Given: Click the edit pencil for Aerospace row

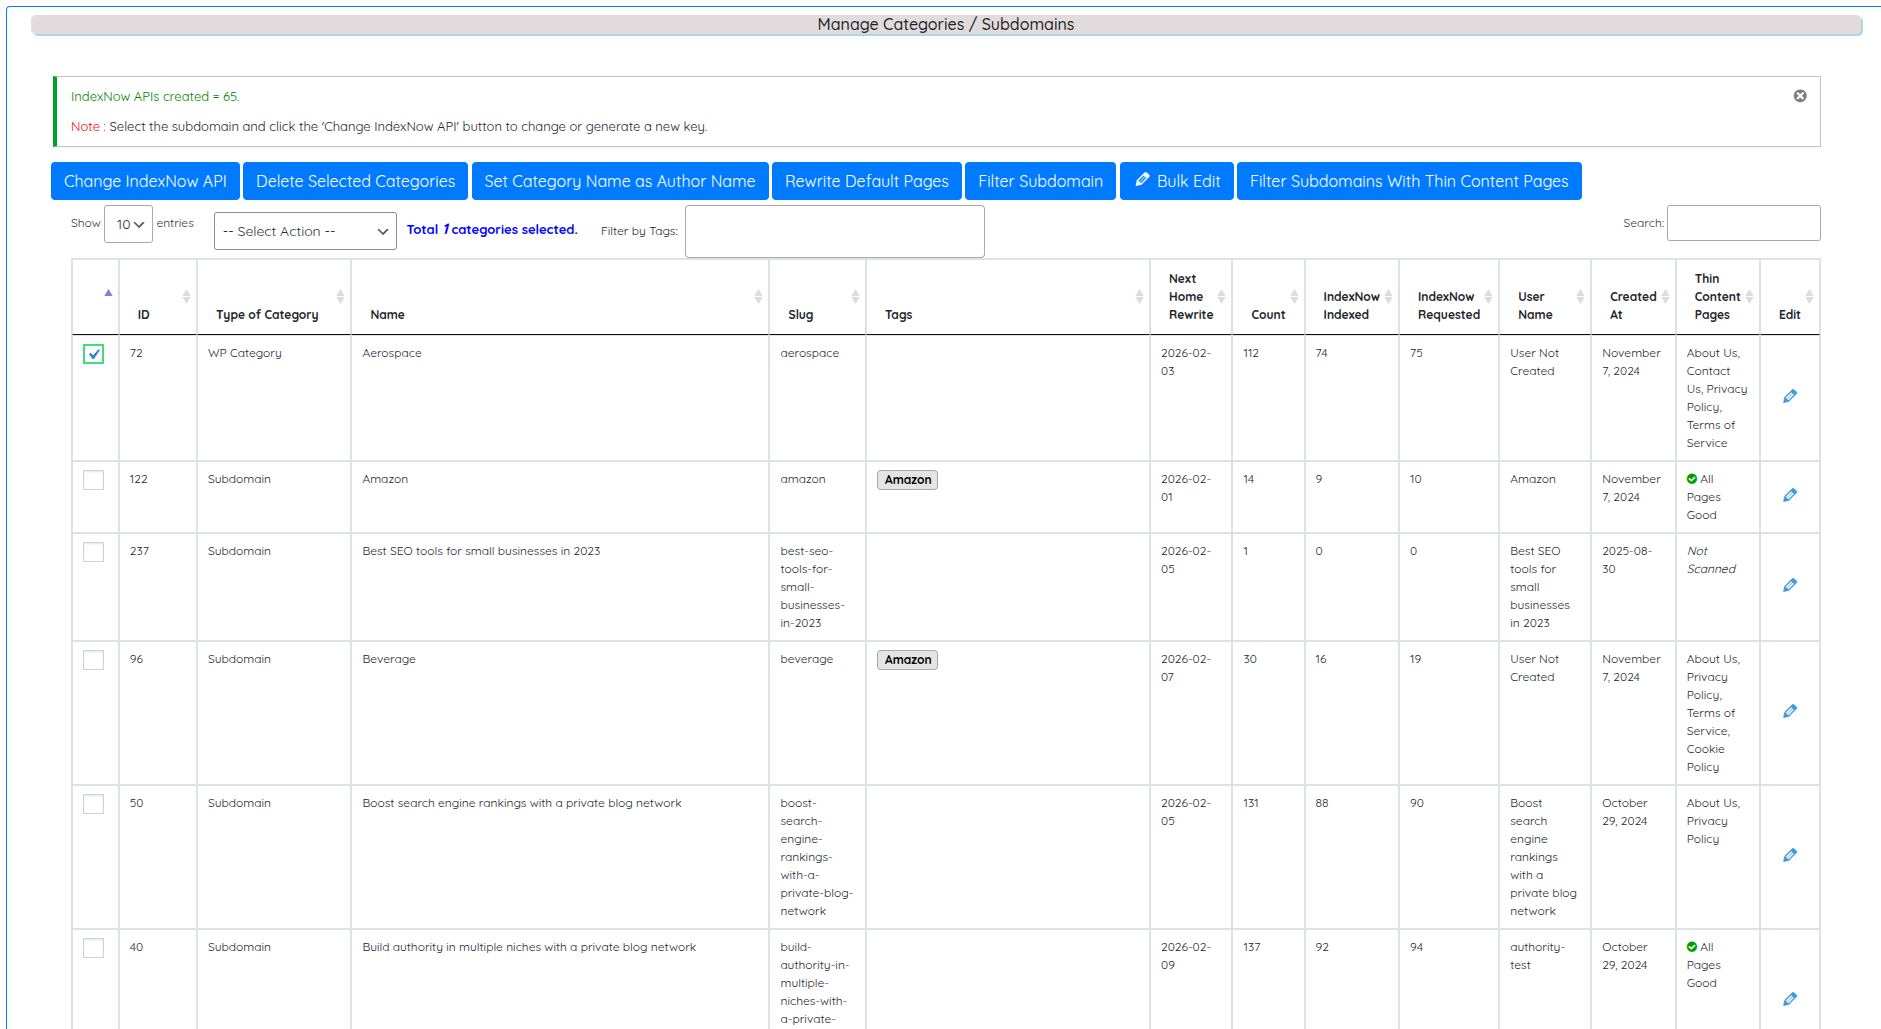Looking at the screenshot, I should tap(1789, 397).
